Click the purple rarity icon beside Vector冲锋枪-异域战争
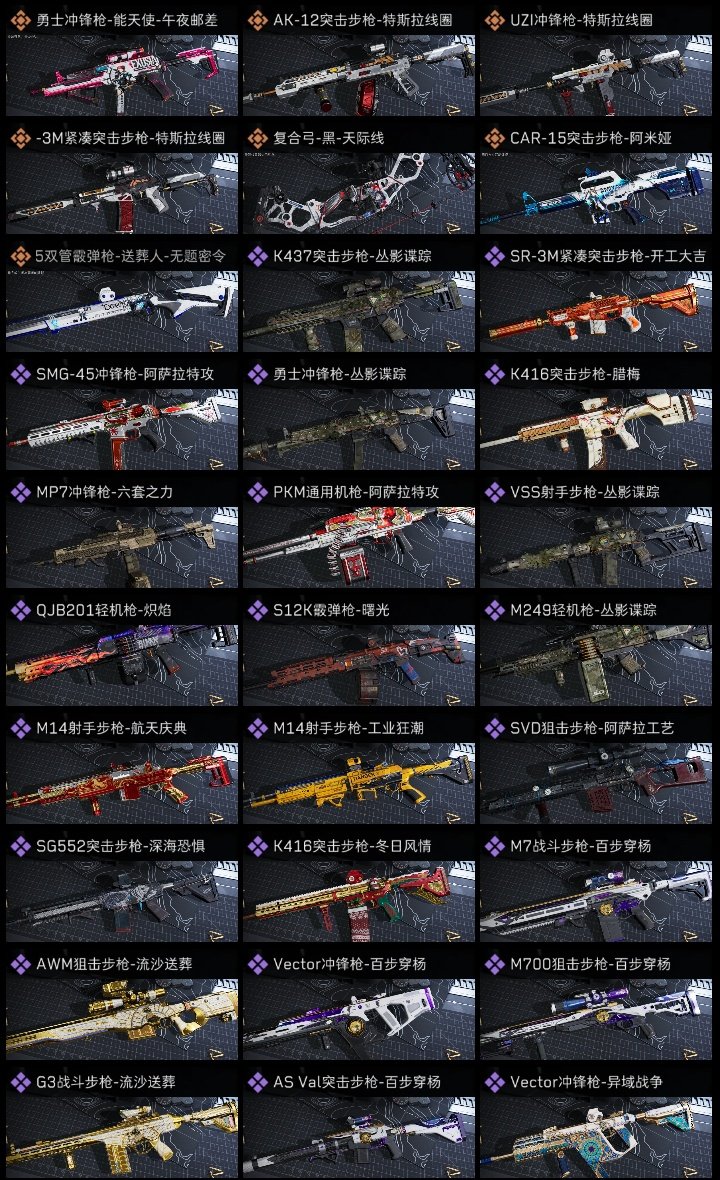 click(x=494, y=1082)
